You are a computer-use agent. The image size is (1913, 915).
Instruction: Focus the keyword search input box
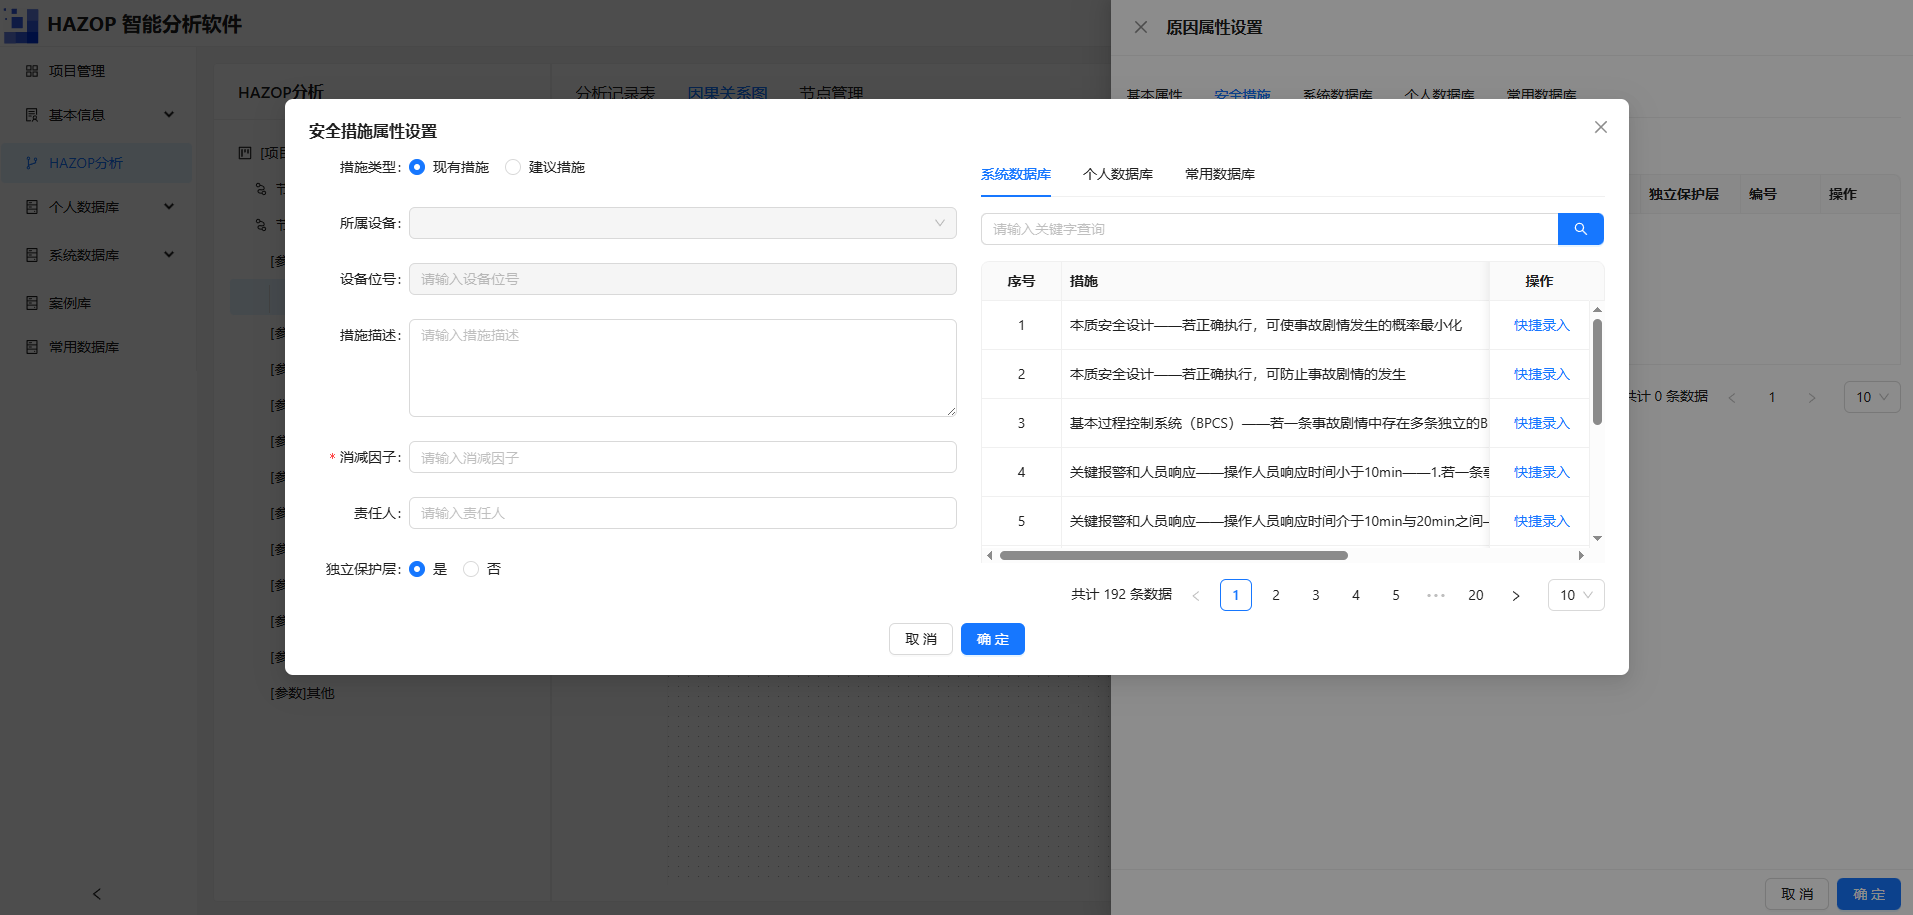point(1269,229)
